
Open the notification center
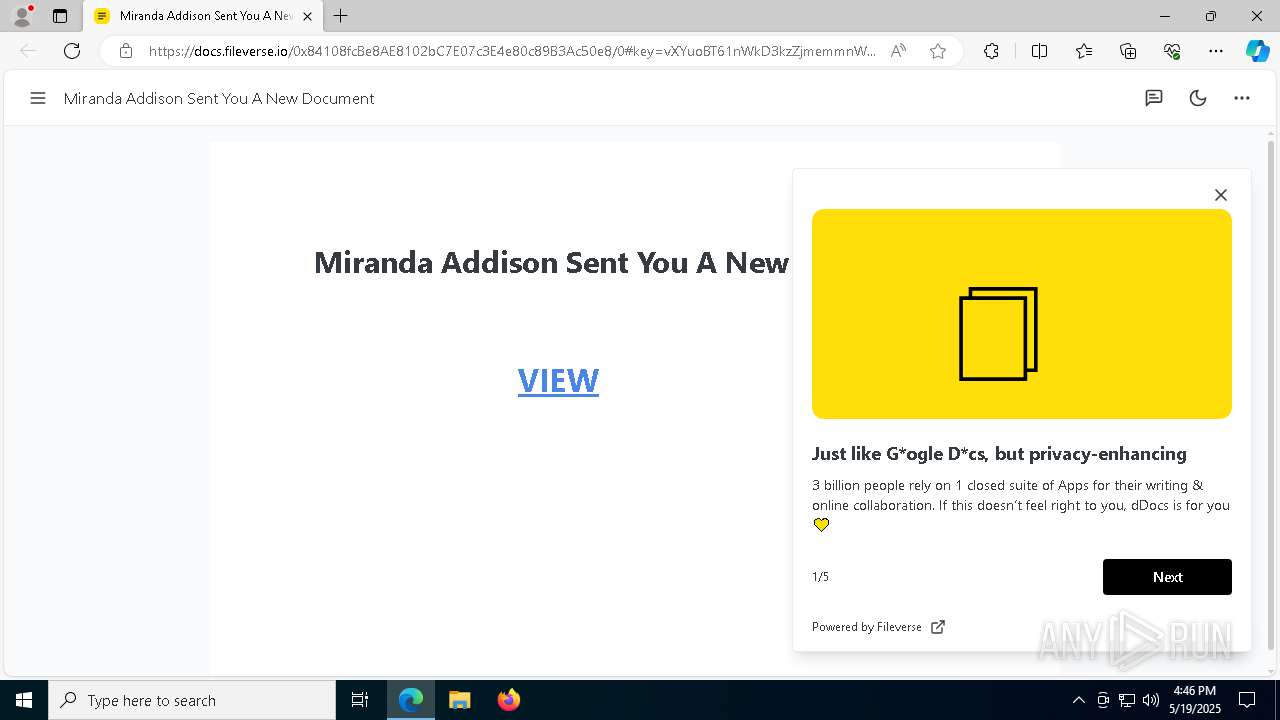[x=1247, y=700]
